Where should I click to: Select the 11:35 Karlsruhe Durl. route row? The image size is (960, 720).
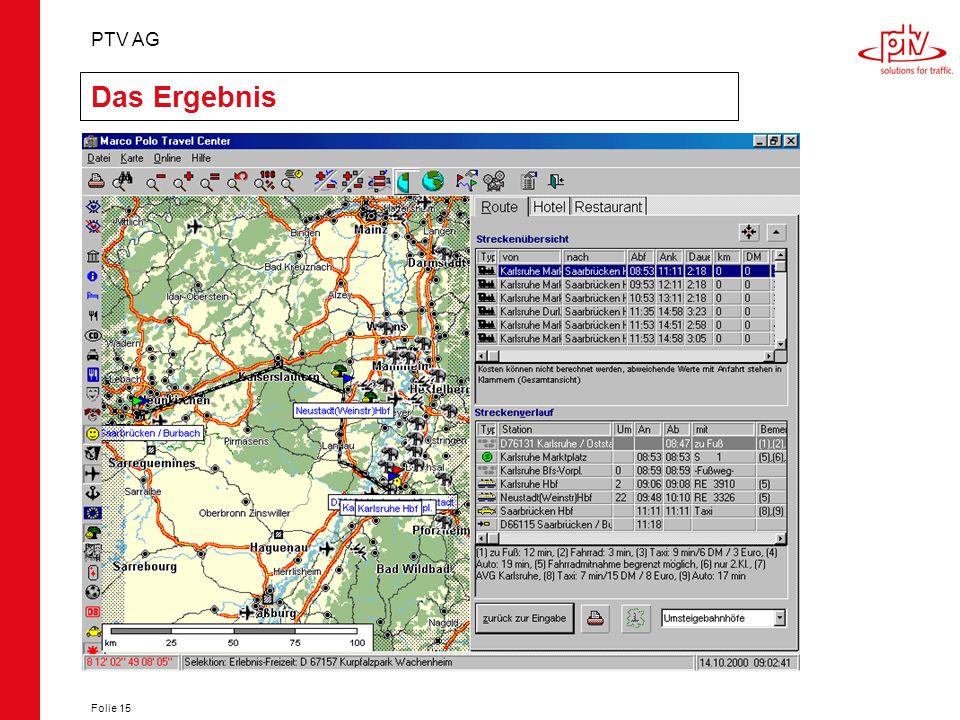625,311
